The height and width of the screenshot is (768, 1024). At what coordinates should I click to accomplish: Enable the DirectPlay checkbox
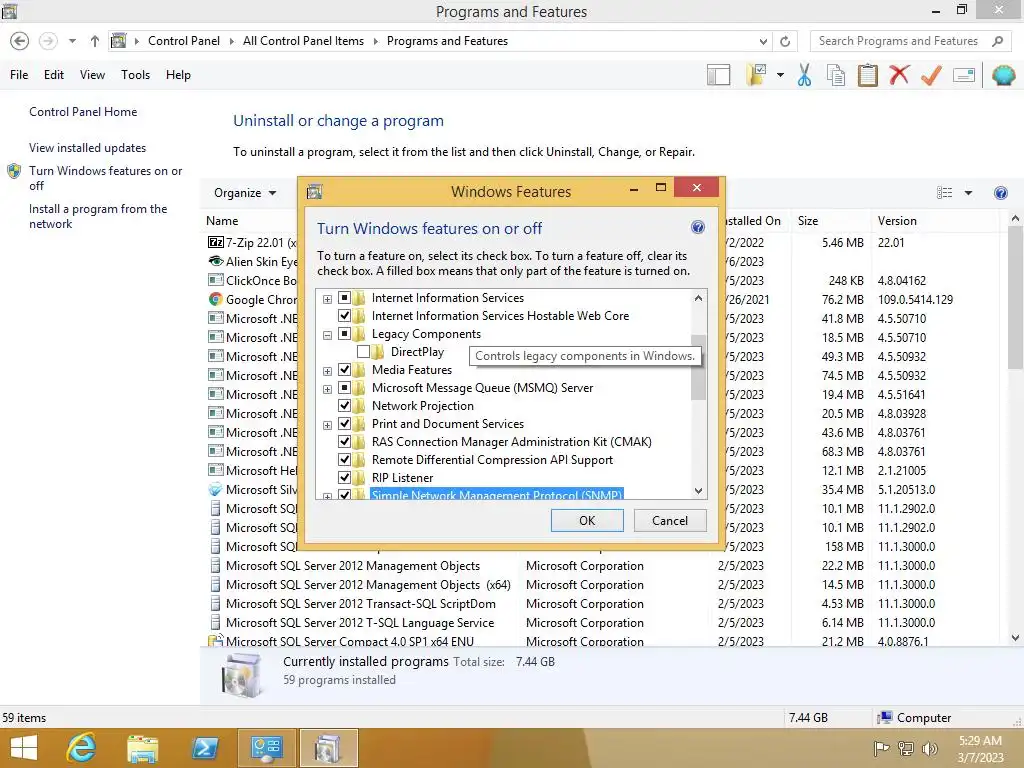pos(364,352)
